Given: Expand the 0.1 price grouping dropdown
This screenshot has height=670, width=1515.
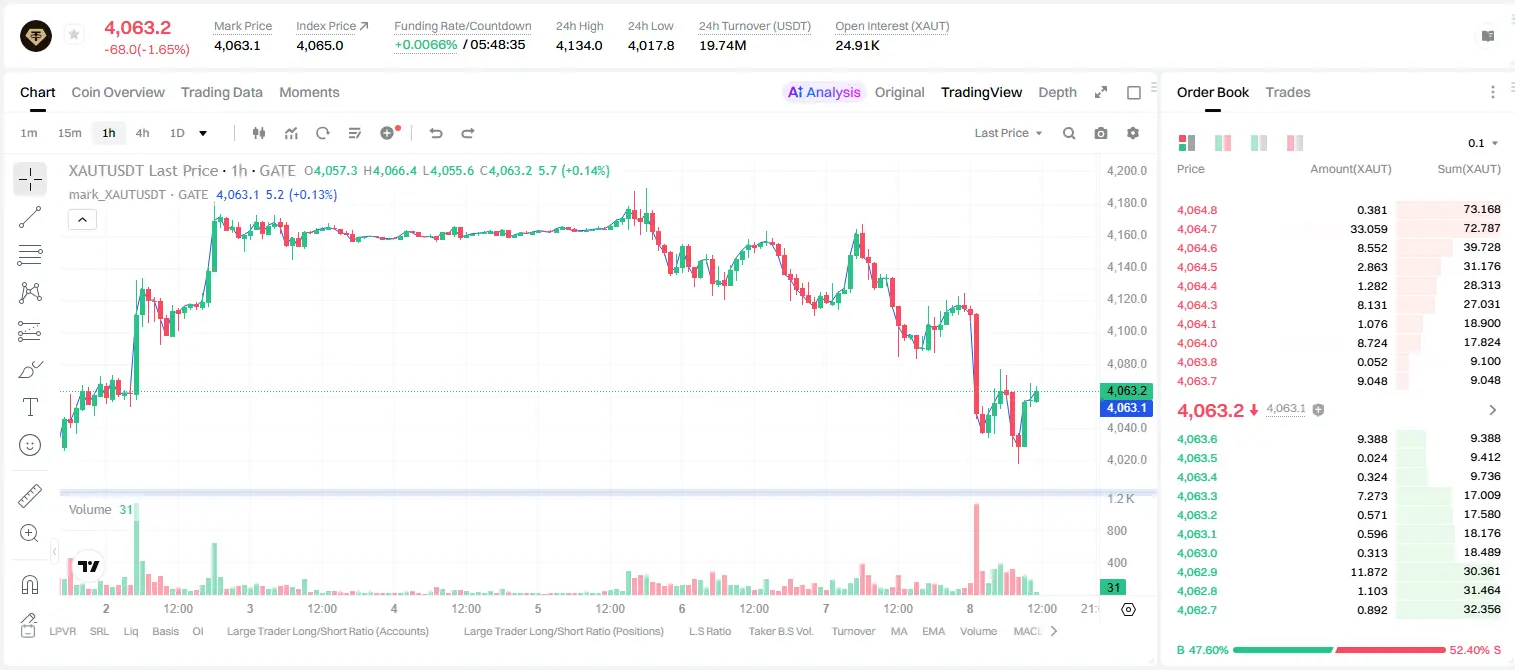Looking at the screenshot, I should (1483, 143).
